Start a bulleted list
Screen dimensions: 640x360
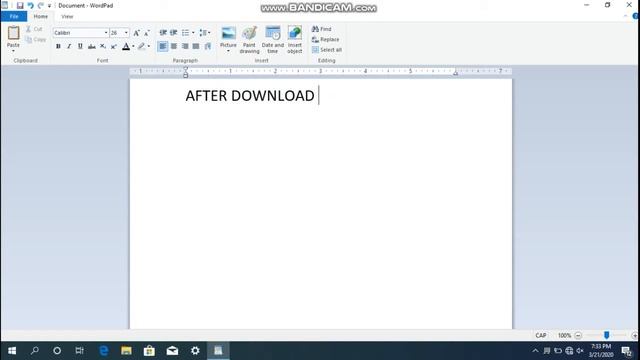point(185,33)
